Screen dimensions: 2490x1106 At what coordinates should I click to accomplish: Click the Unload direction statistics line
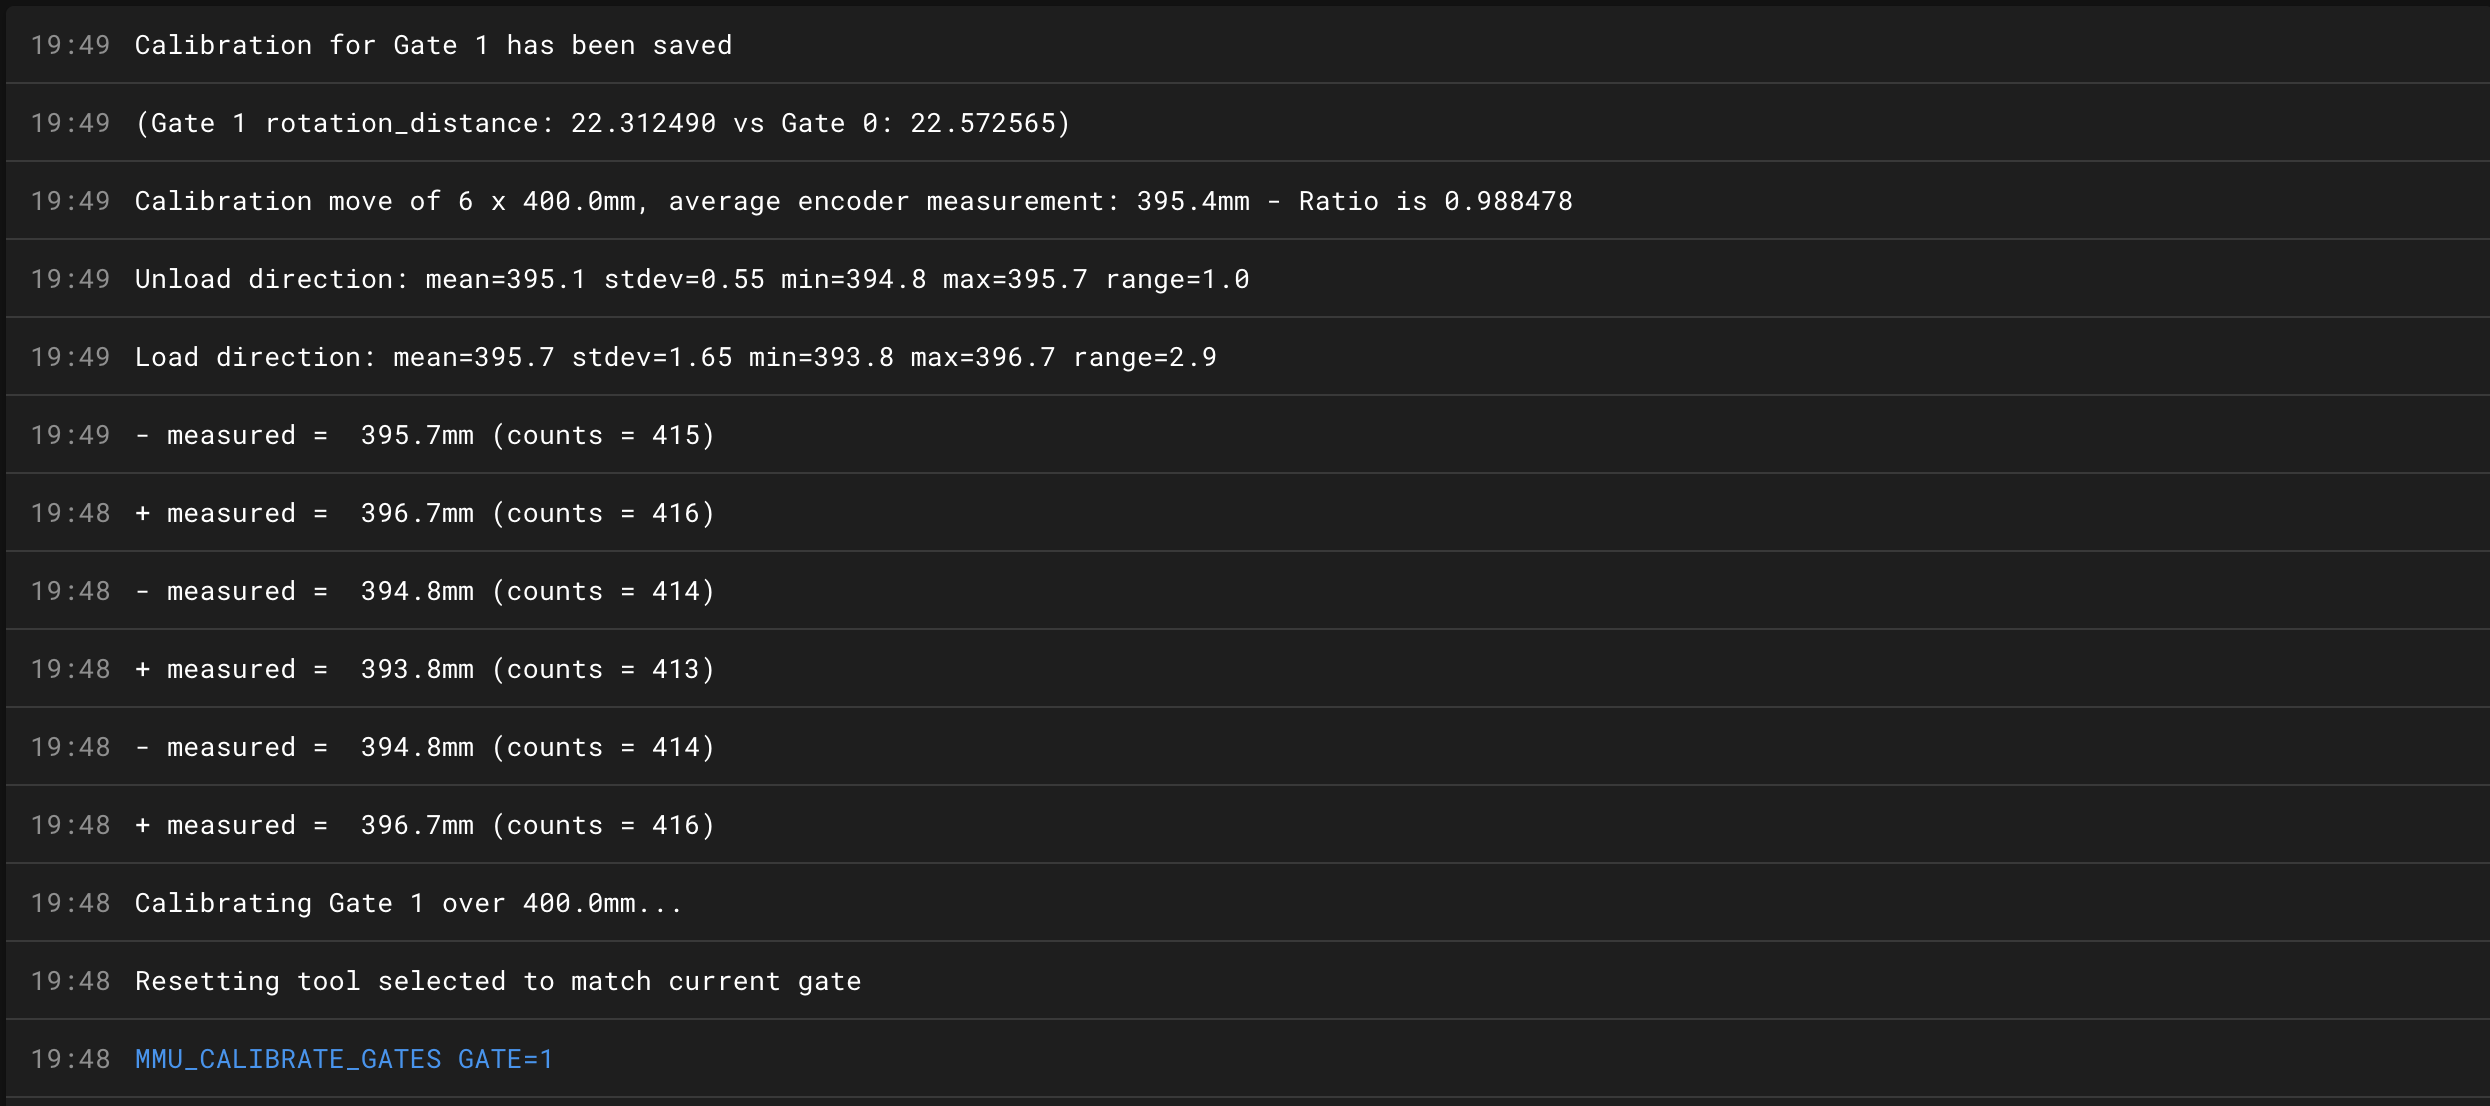[x=692, y=279]
